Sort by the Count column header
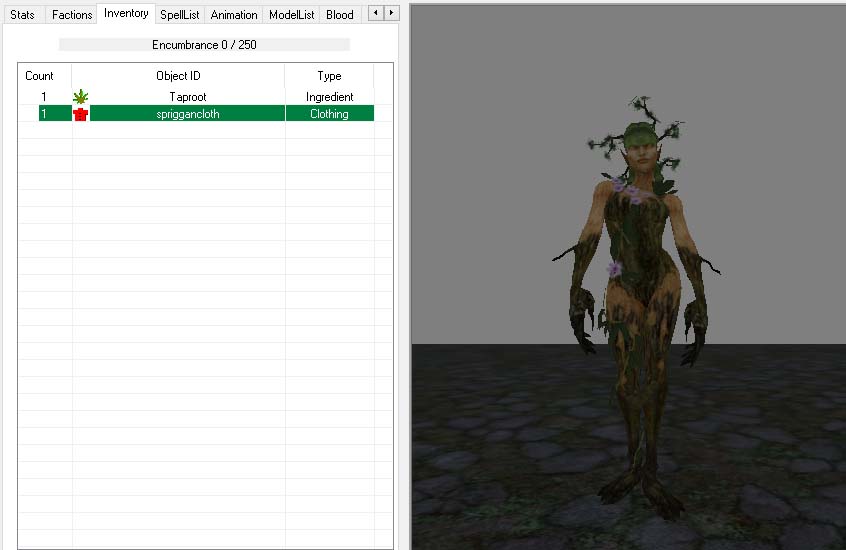The image size is (846, 550). (x=40, y=76)
